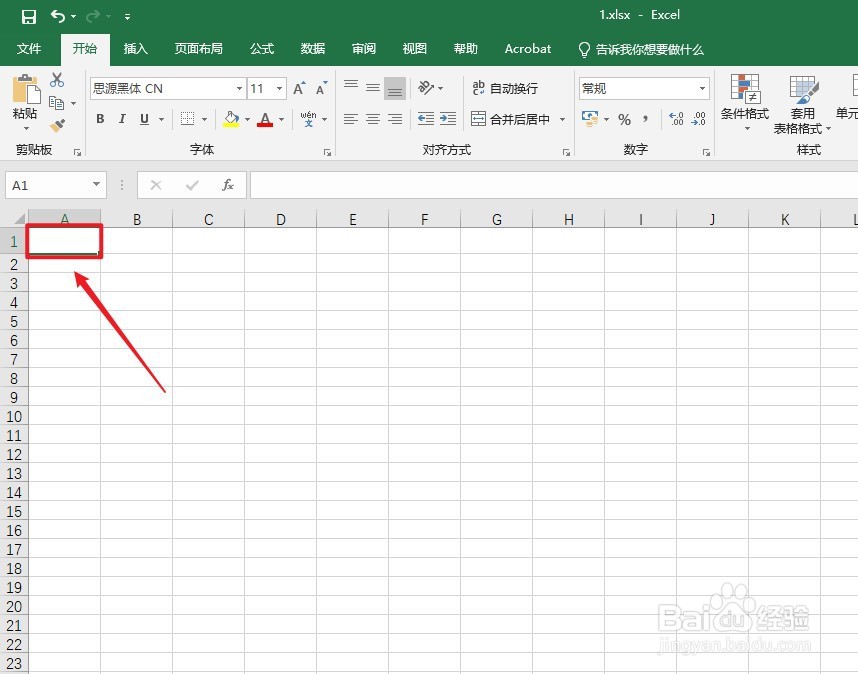Click the 合并后居中 button
858x674 pixels.
pos(511,119)
